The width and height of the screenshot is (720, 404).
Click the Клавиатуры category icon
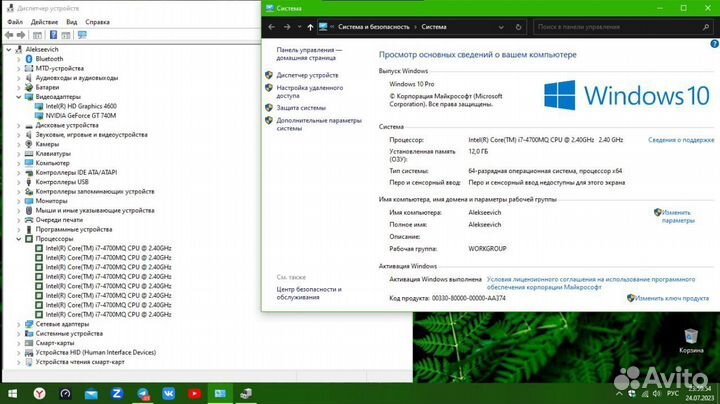coord(29,154)
